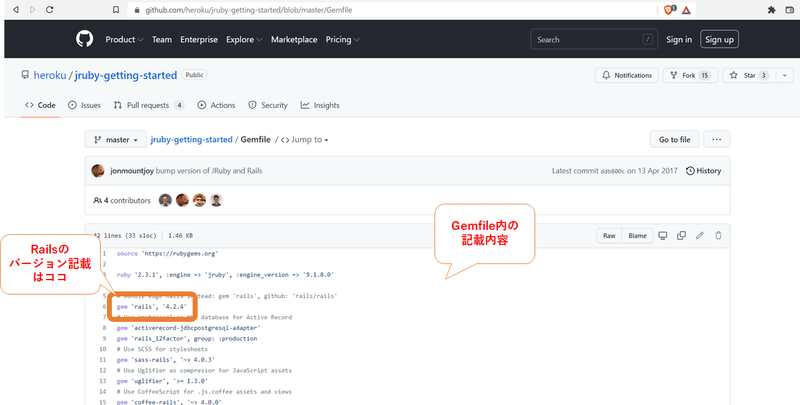Screen dimensions: 800x405
Task: Copy raw contents icon
Action: point(681,236)
